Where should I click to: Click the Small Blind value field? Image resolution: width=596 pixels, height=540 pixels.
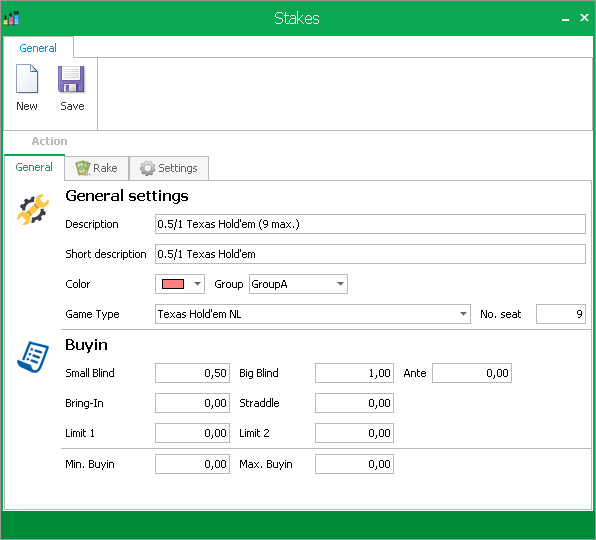192,373
